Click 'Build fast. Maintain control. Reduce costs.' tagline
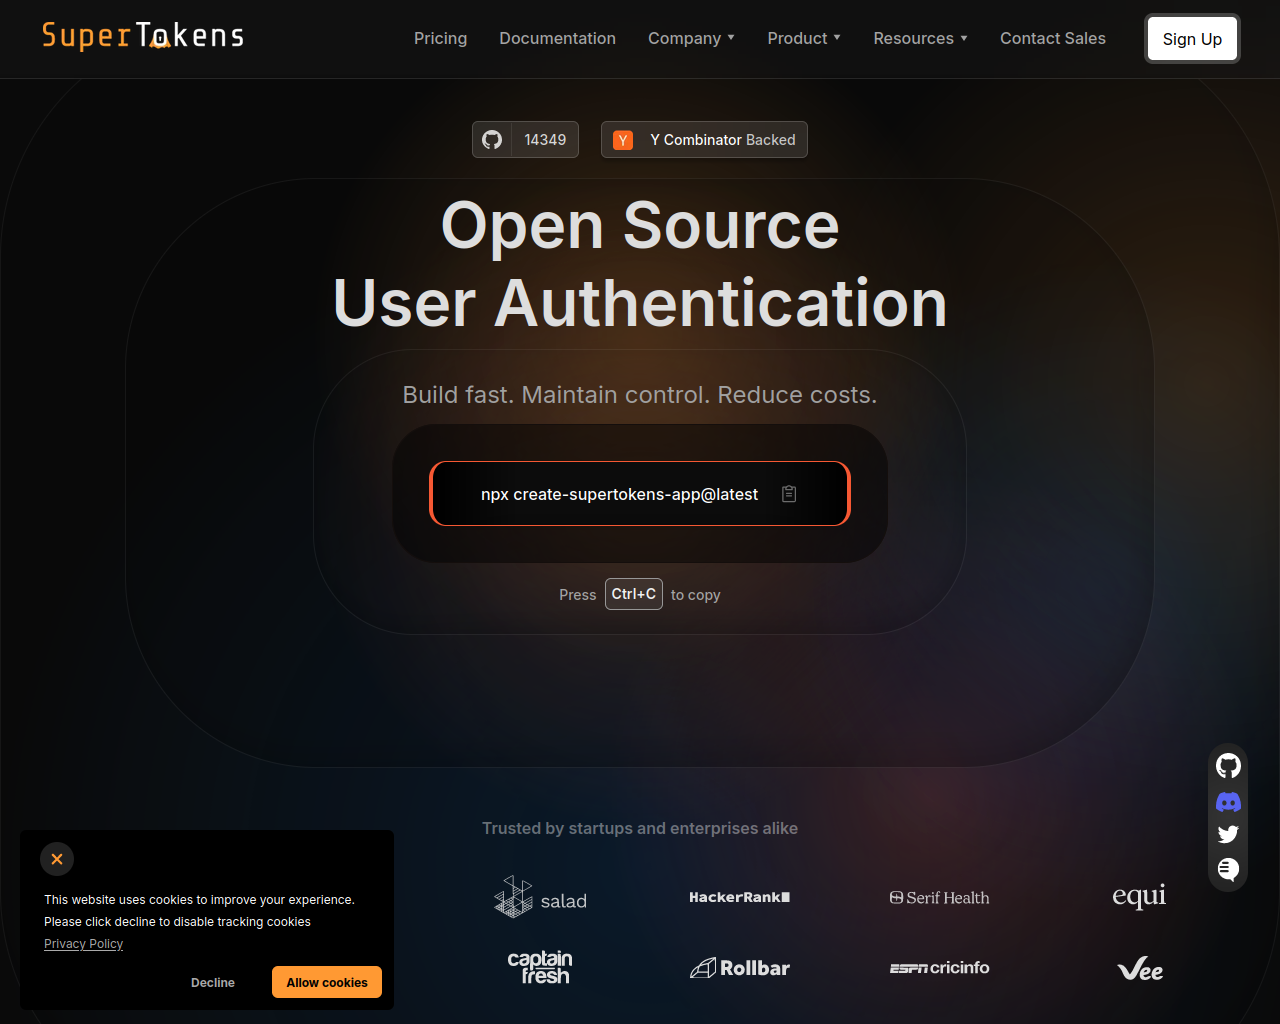Image resolution: width=1280 pixels, height=1024 pixels. (640, 395)
